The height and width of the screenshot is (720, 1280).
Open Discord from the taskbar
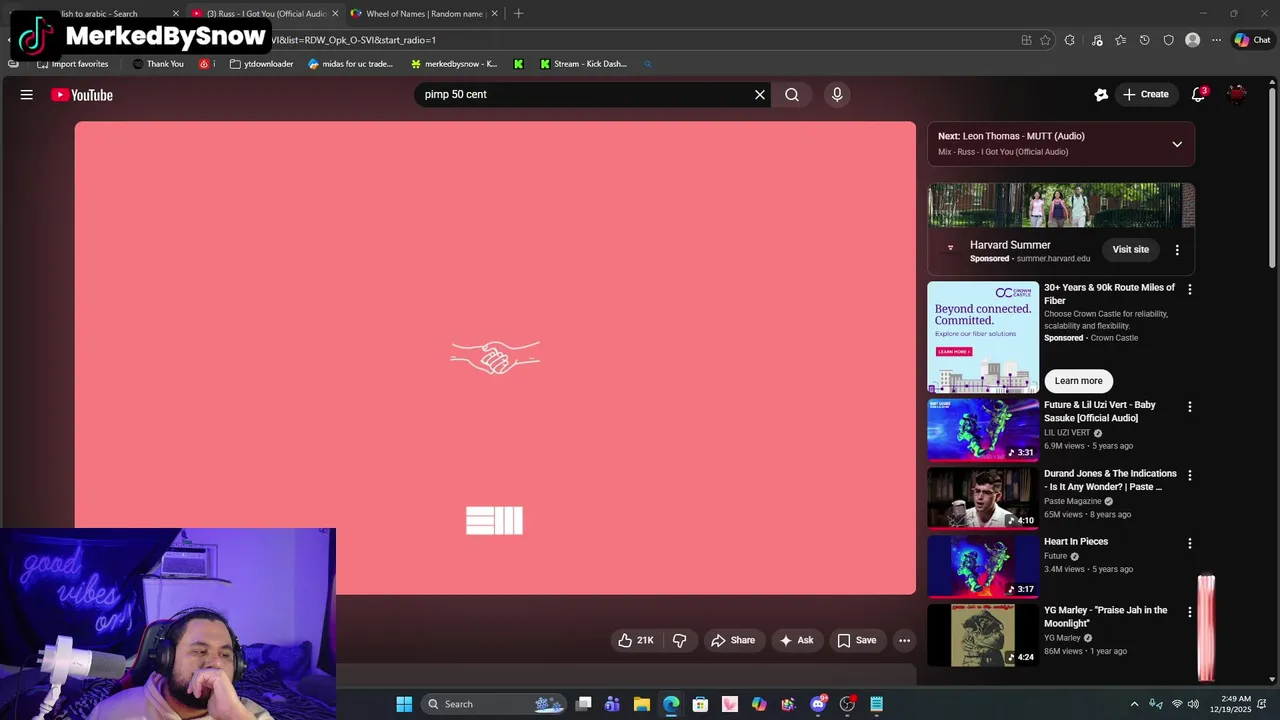click(x=818, y=704)
